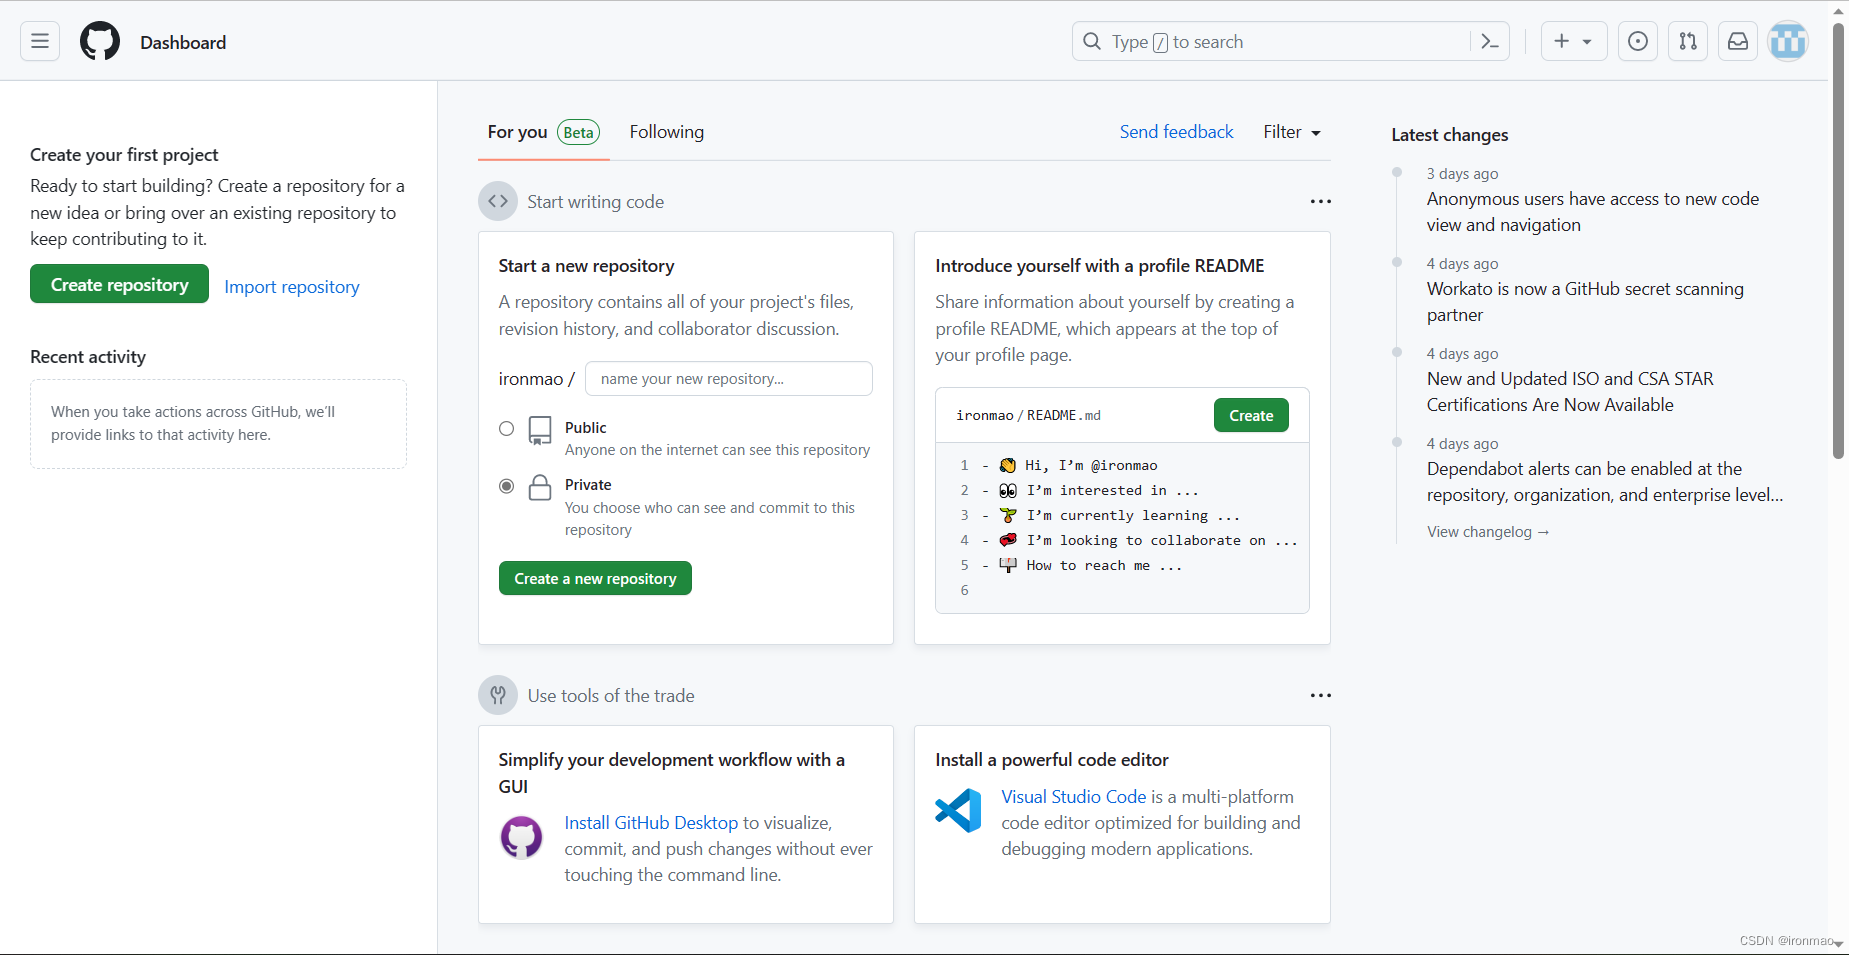Viewport: 1849px width, 955px height.
Task: Open the hamburger navigation menu
Action: tap(40, 41)
